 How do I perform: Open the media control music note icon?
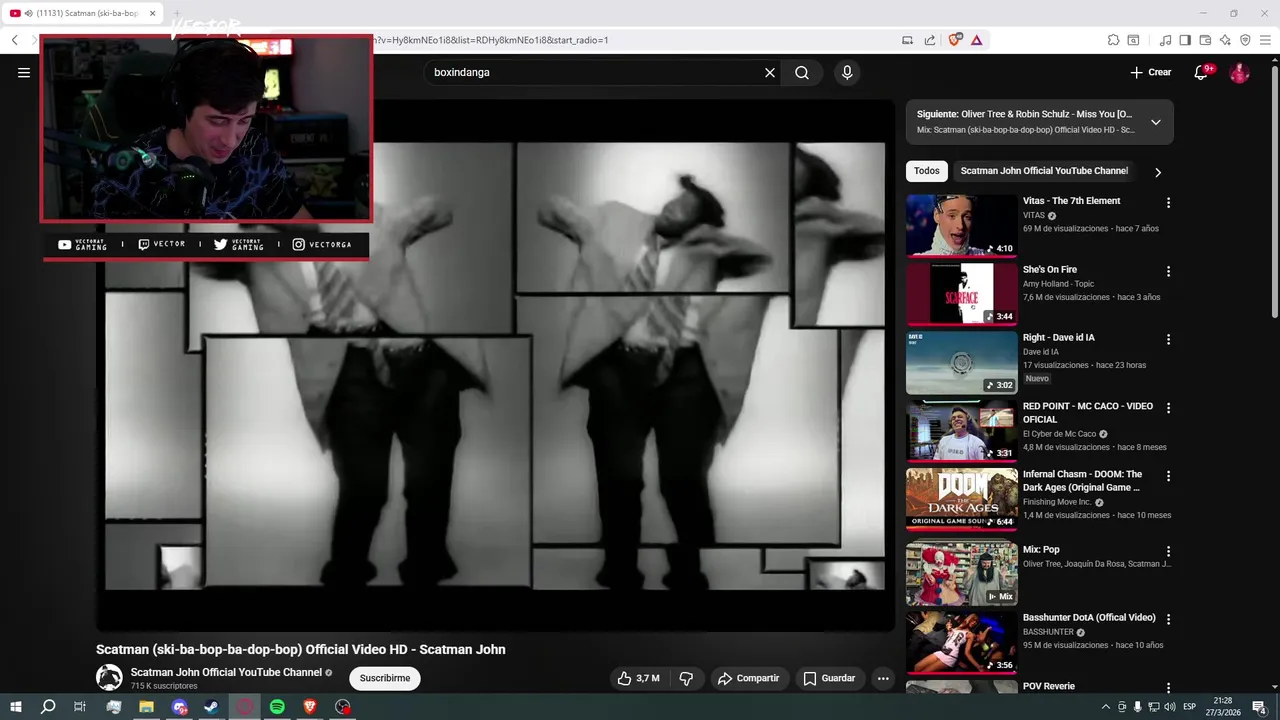(x=1165, y=40)
